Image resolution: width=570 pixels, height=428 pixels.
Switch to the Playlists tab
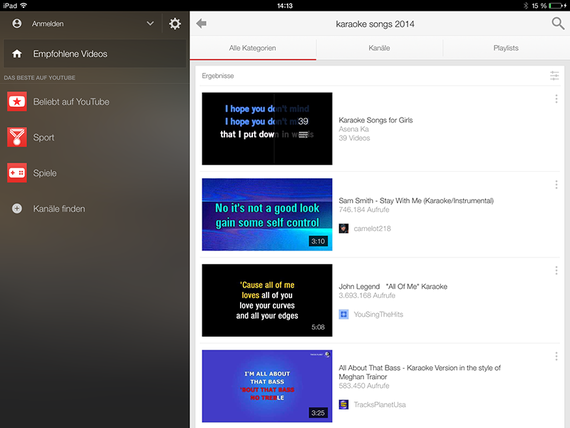(506, 48)
